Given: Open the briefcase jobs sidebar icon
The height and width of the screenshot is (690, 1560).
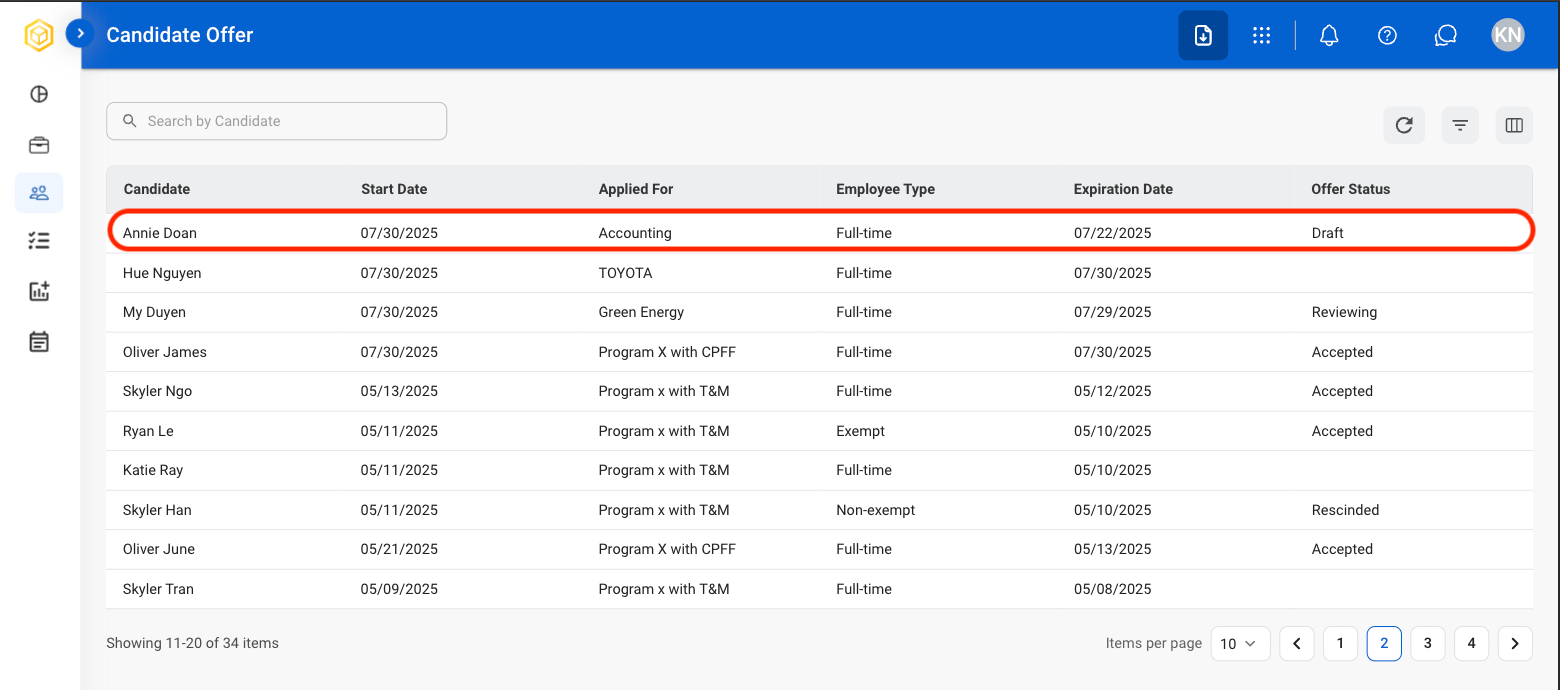Looking at the screenshot, I should 39,145.
